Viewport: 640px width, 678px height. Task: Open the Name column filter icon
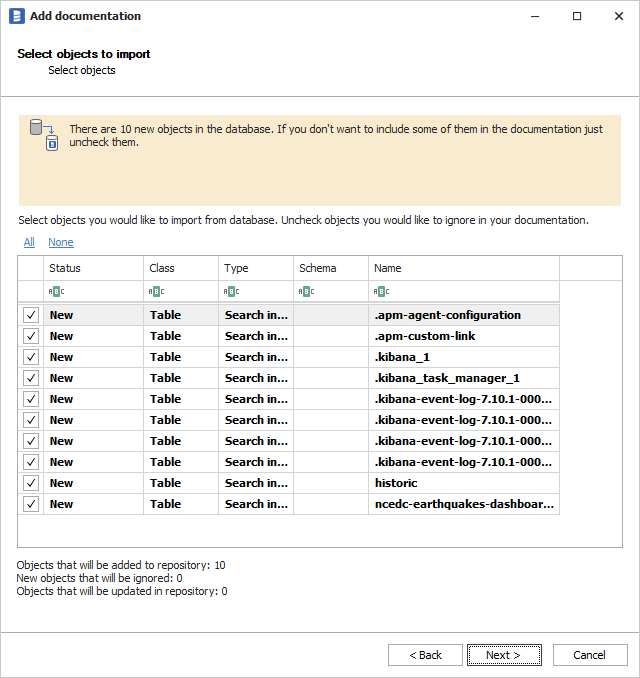tap(381, 291)
